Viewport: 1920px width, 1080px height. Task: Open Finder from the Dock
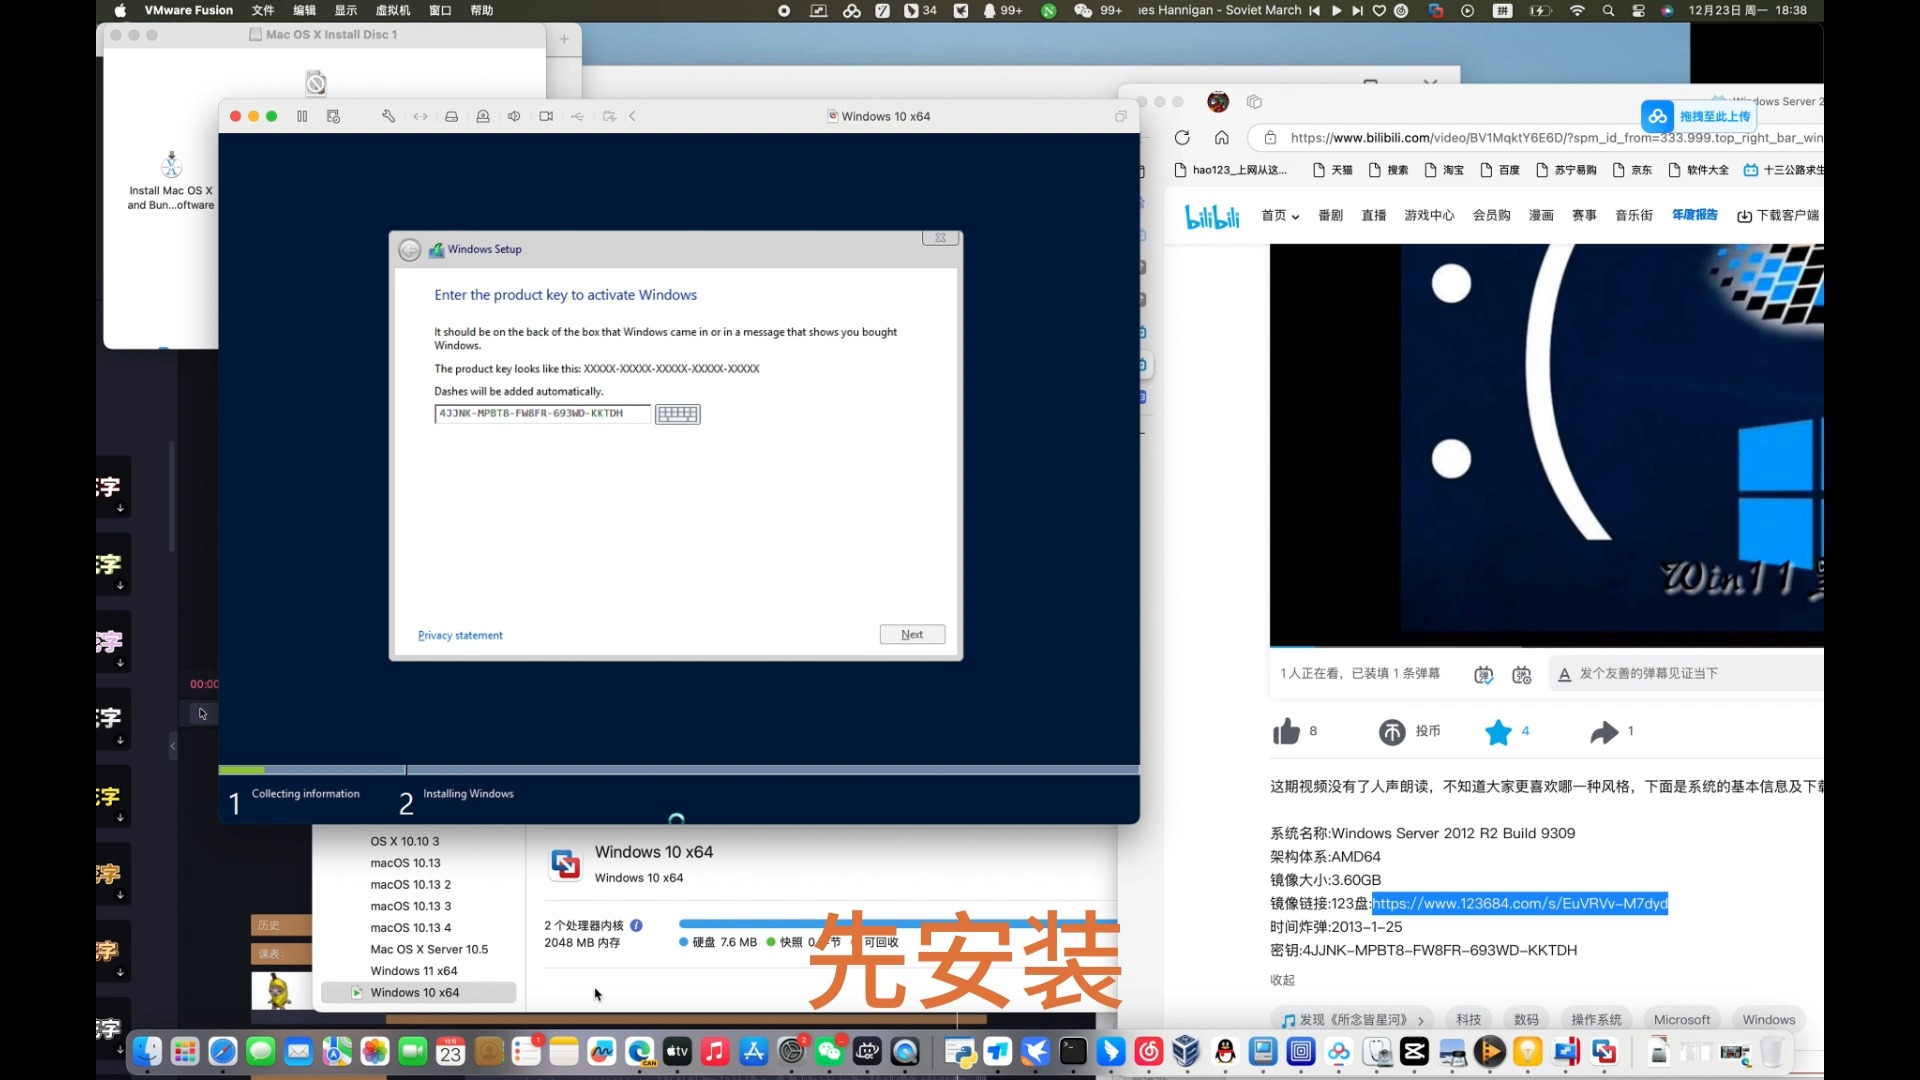pos(147,1051)
